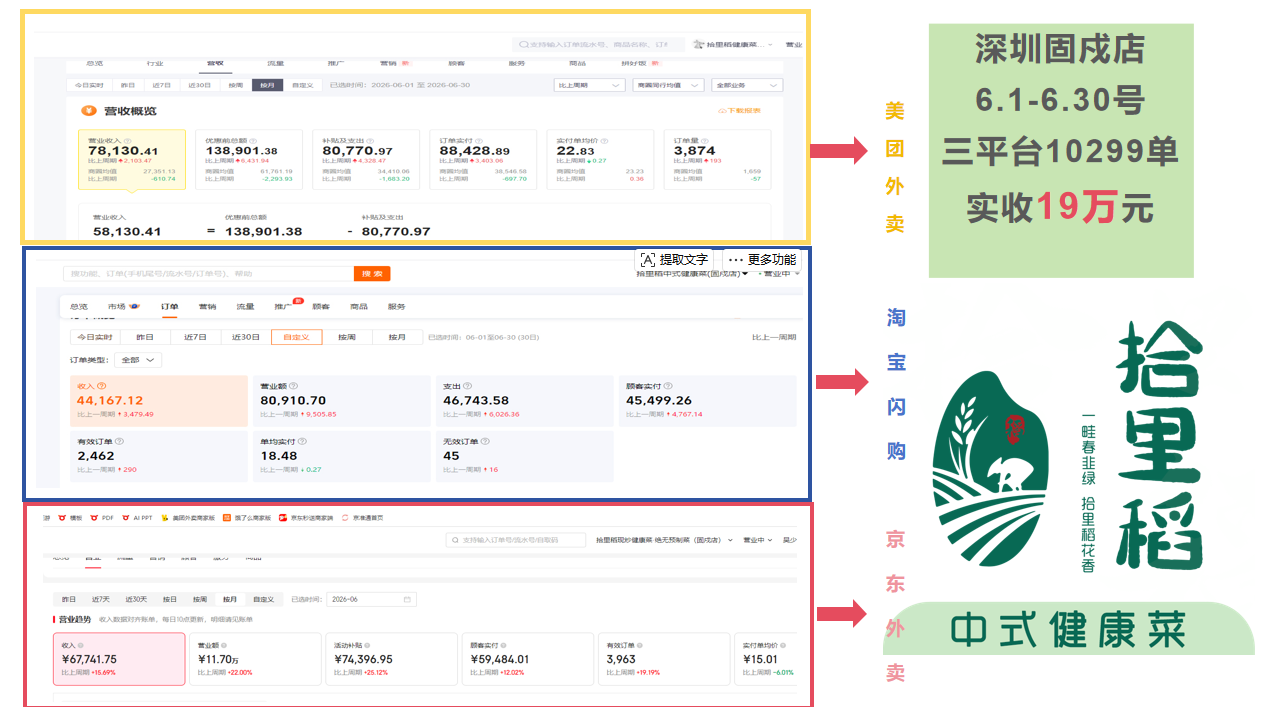Screen dimensions: 1266x707
Task: Click search icon in JD order search box
Action: pos(456,540)
